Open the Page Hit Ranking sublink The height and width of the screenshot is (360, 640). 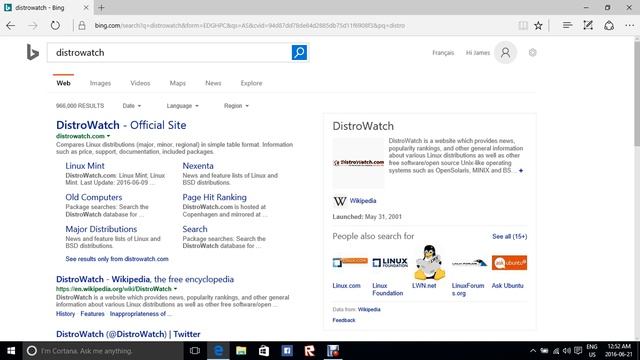pyautogui.click(x=214, y=197)
